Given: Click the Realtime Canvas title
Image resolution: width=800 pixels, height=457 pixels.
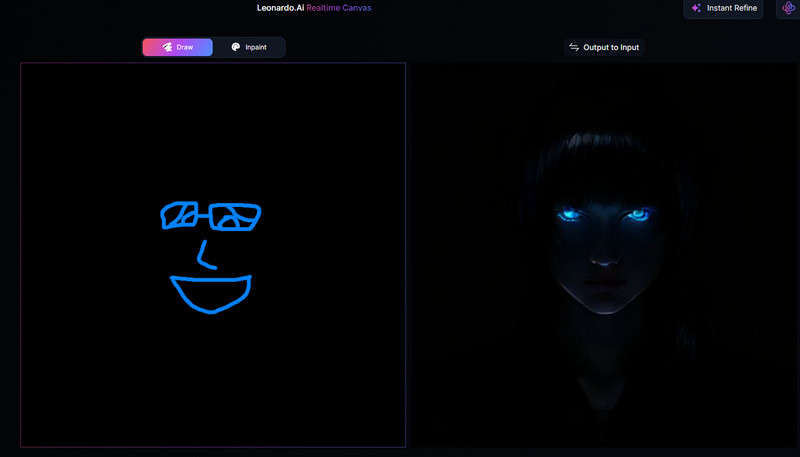Looking at the screenshot, I should [338, 8].
